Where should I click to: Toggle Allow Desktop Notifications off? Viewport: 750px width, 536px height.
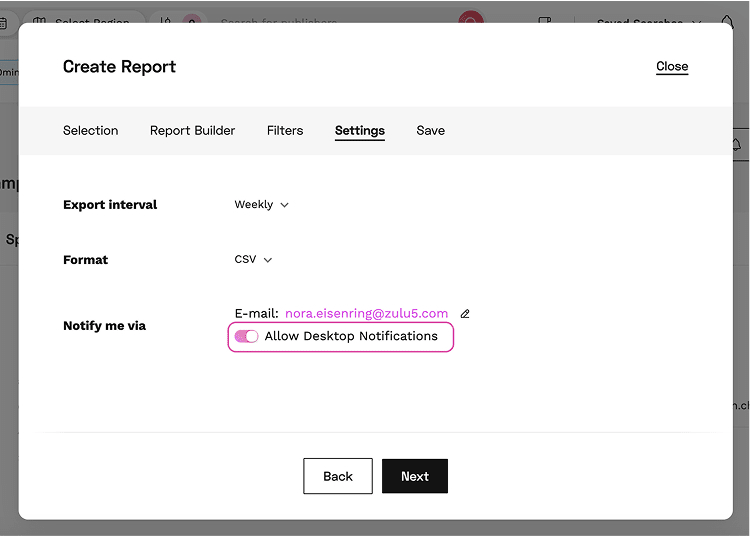(x=246, y=337)
